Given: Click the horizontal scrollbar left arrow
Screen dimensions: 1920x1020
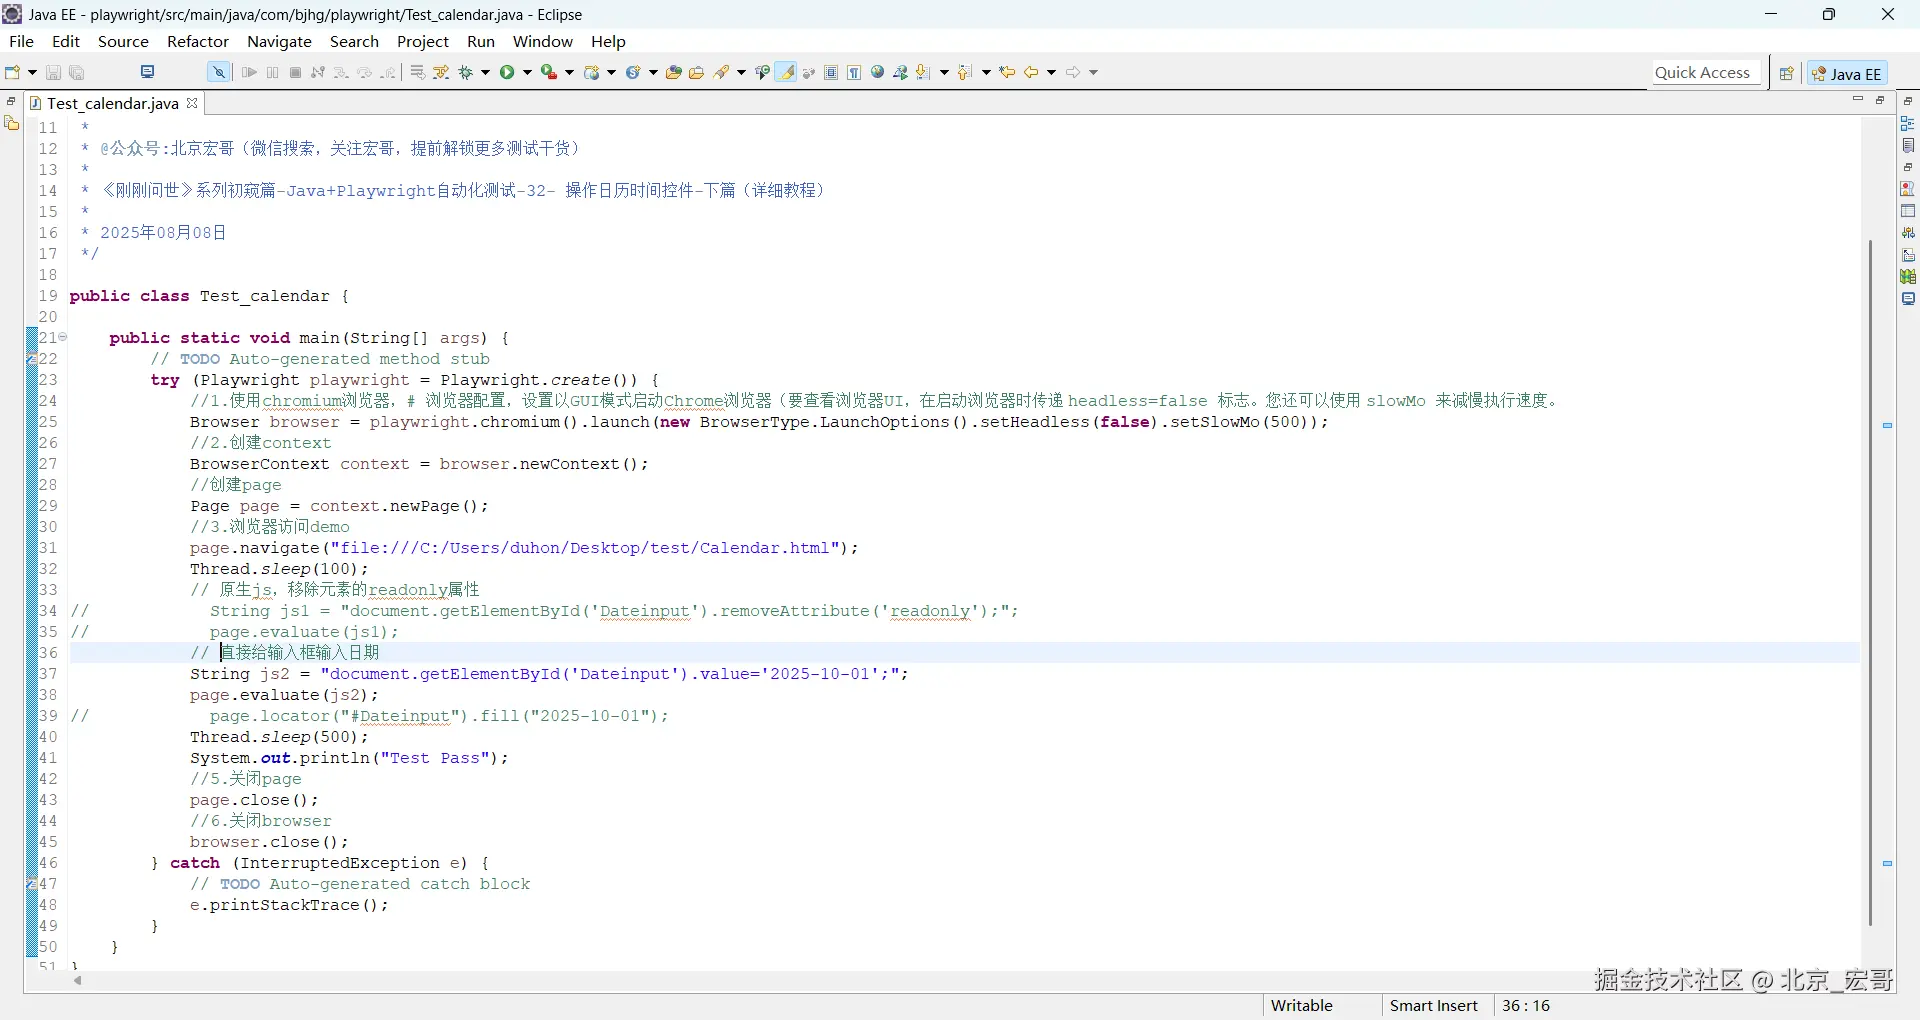Looking at the screenshot, I should click(78, 981).
